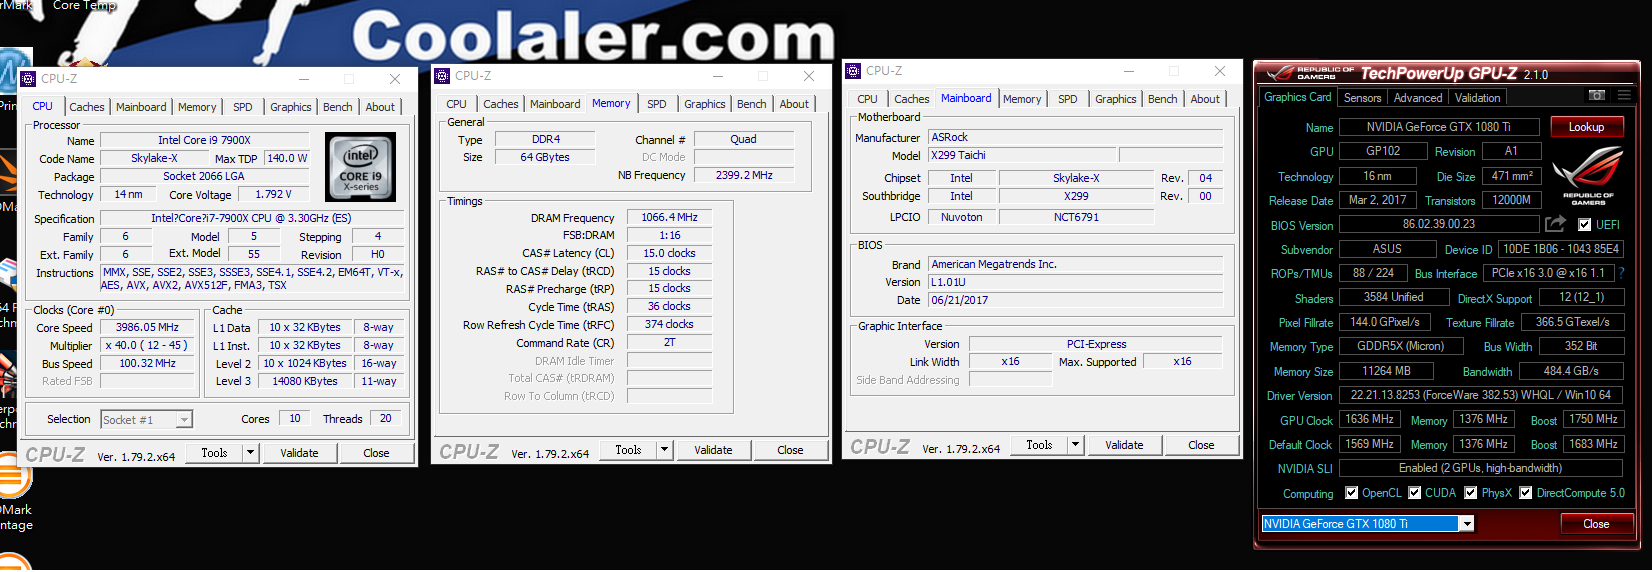
Task: Switch to the Sensors tab in GPU-Z
Action: point(1363,98)
